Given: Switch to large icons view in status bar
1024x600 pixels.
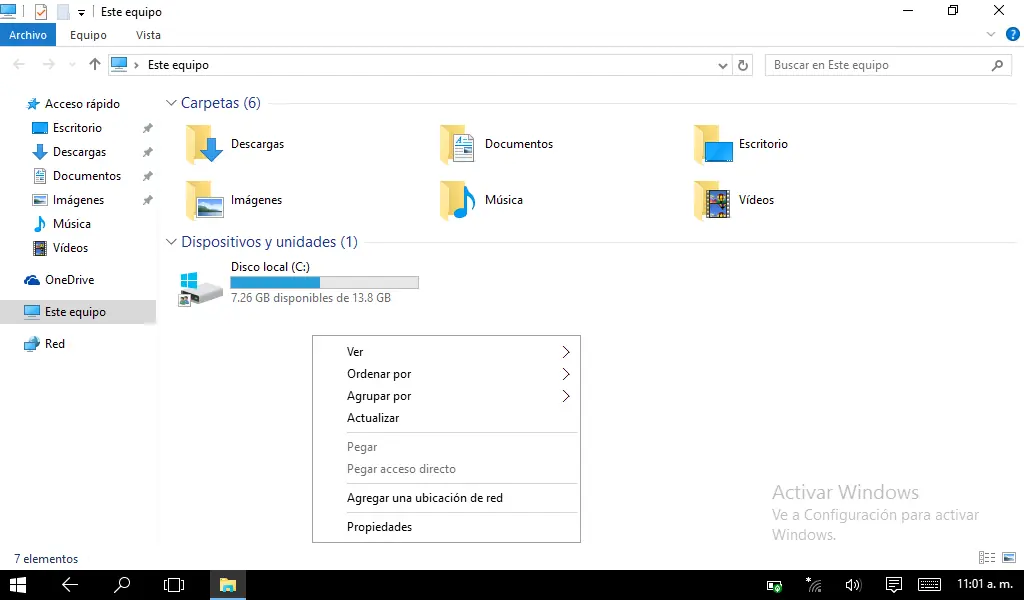Looking at the screenshot, I should (1009, 558).
